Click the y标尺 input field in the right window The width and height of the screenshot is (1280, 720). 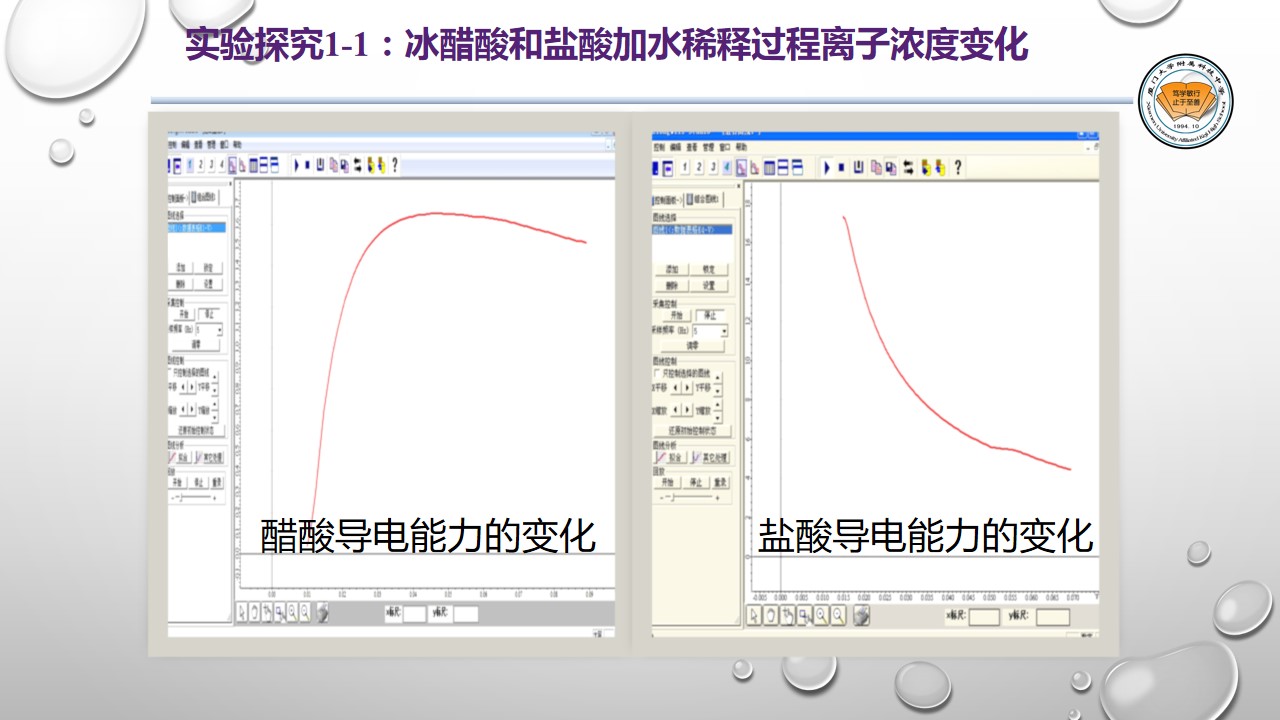click(x=1053, y=617)
